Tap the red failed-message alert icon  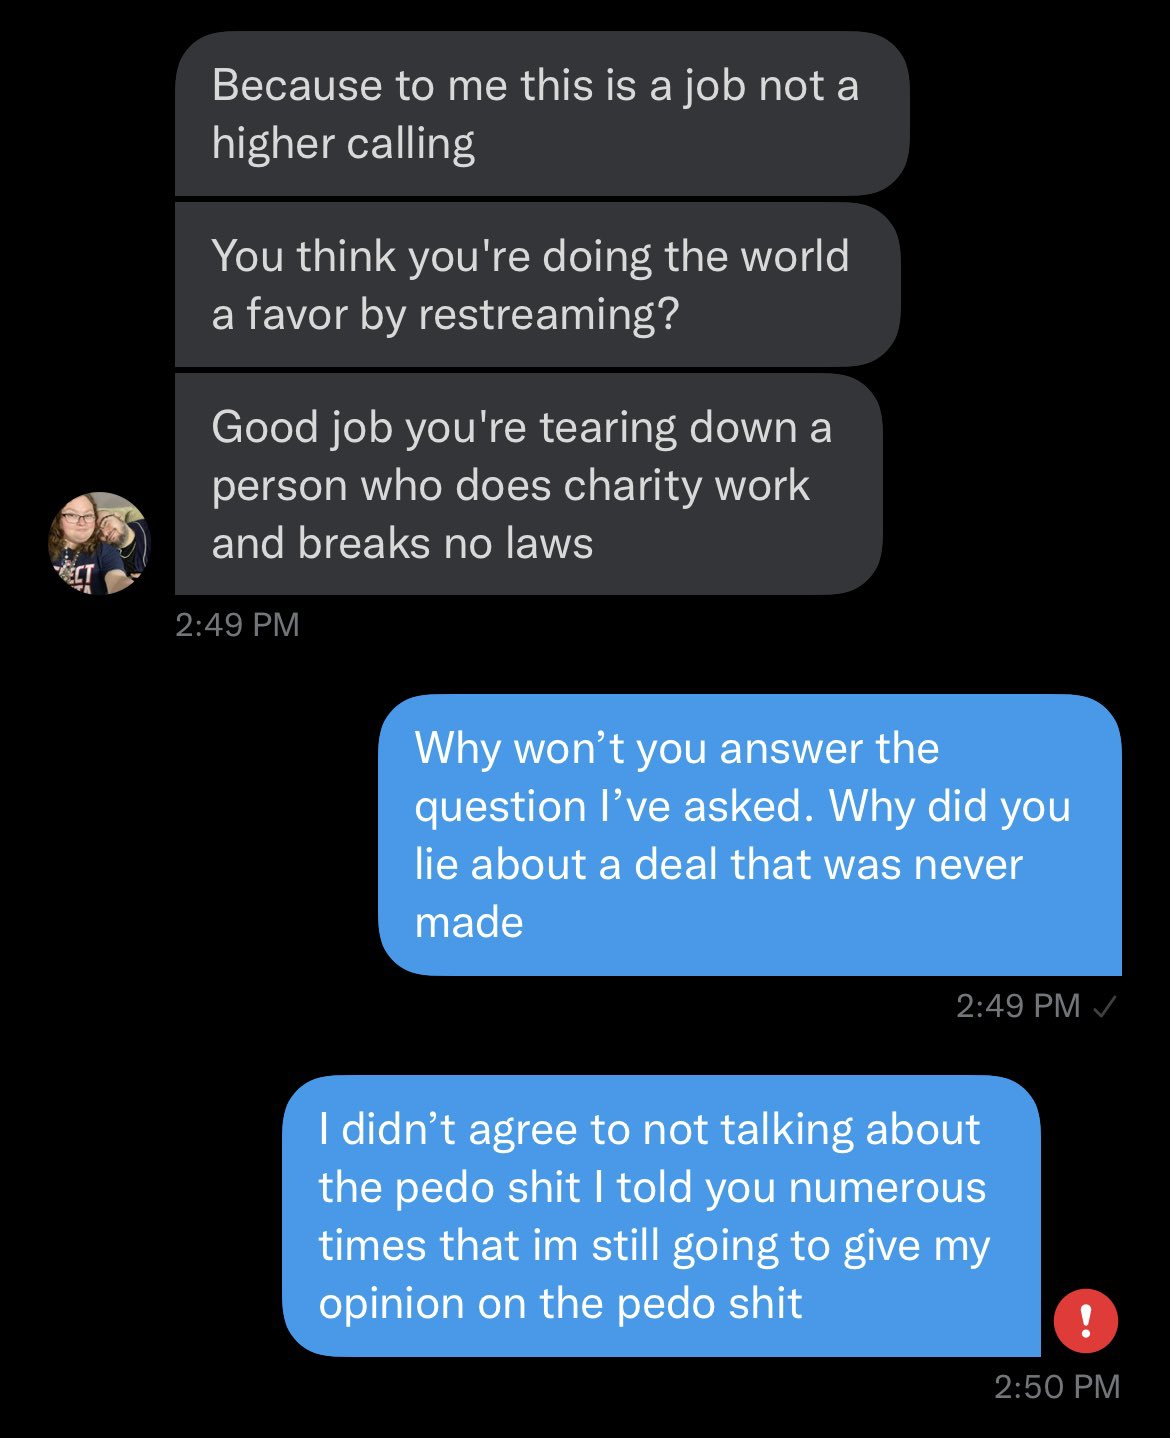pos(1085,1321)
